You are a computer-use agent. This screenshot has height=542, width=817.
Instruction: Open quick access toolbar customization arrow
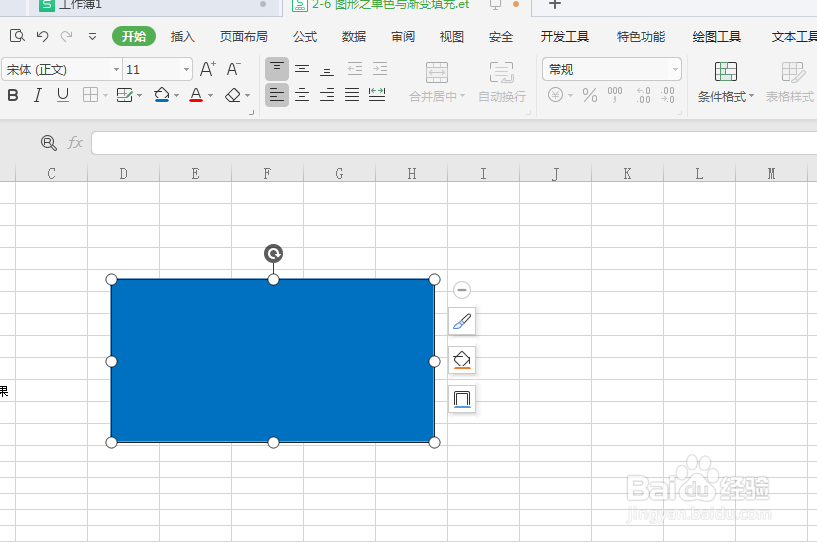pos(92,36)
